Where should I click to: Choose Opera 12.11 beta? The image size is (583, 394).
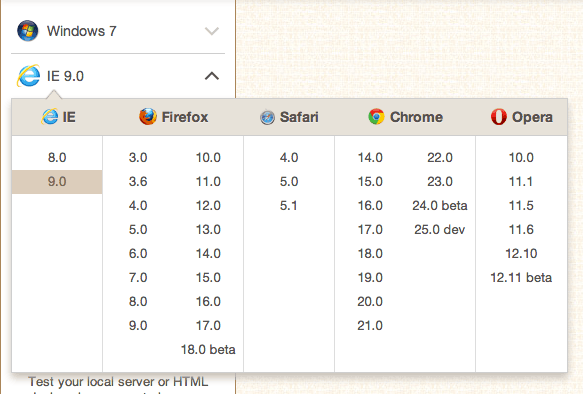point(521,278)
